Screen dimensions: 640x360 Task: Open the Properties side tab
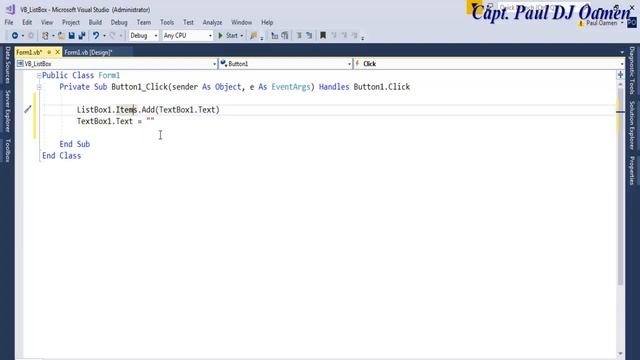point(631,171)
